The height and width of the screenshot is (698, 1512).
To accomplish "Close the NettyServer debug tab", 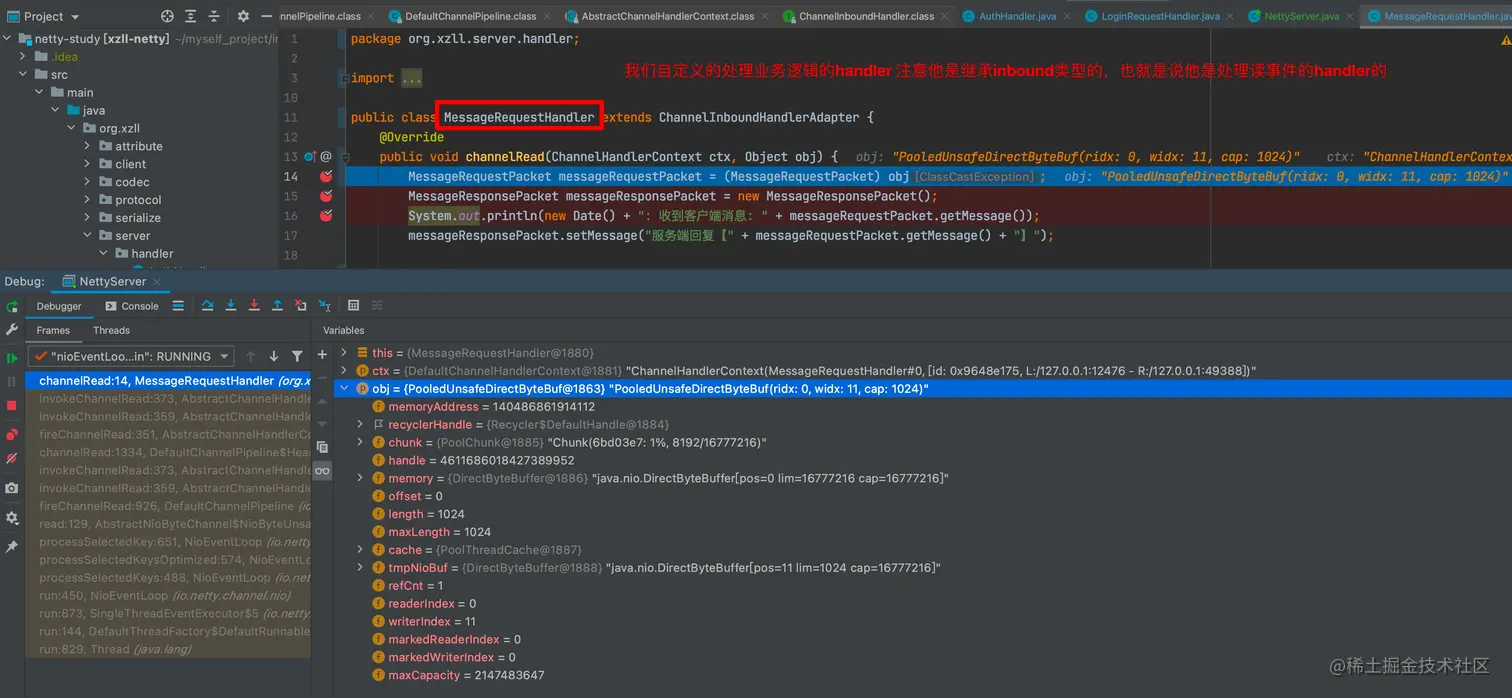I will 159,282.
